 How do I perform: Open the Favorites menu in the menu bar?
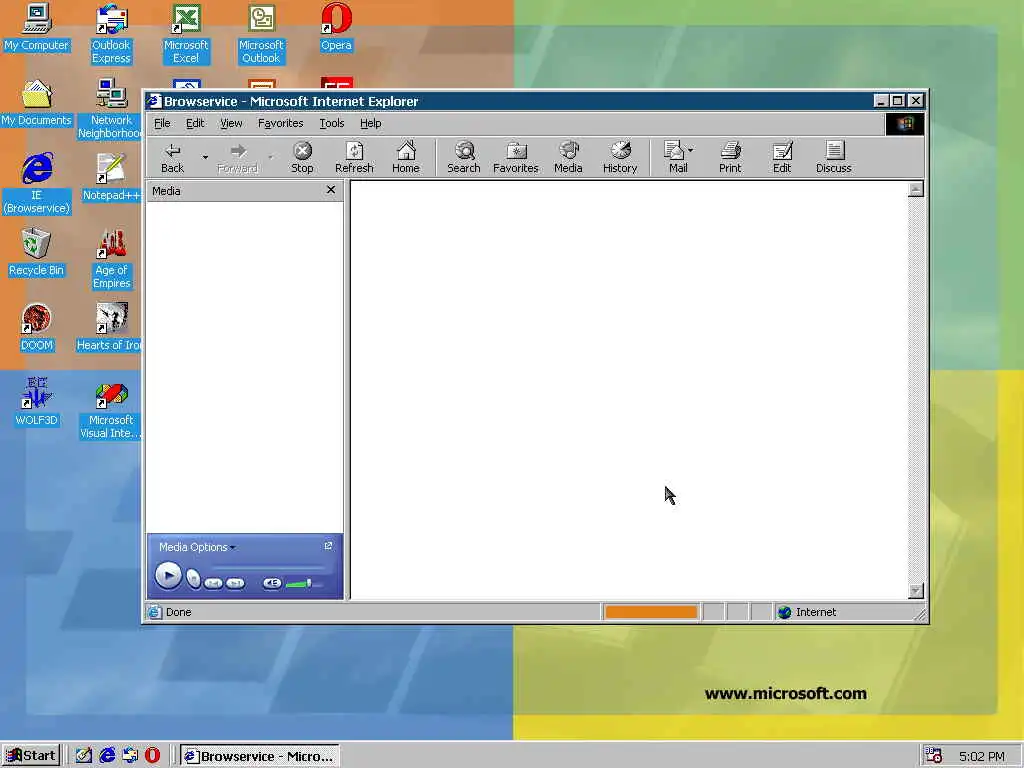(280, 123)
